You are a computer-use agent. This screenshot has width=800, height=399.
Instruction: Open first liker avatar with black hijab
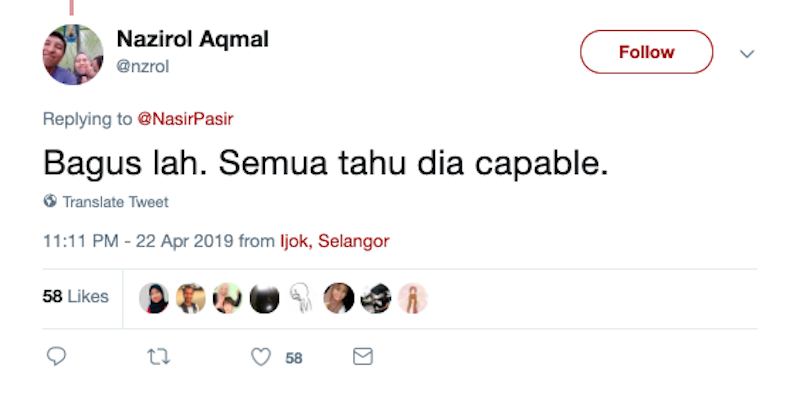pos(154,298)
